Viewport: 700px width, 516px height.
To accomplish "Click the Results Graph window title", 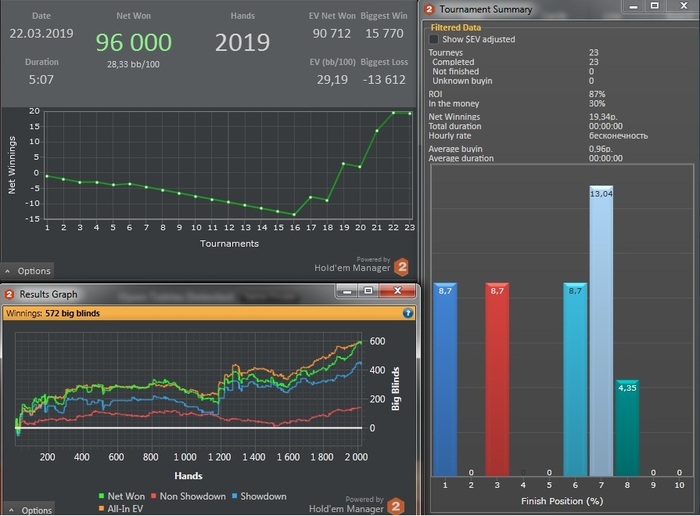I will coord(48,295).
